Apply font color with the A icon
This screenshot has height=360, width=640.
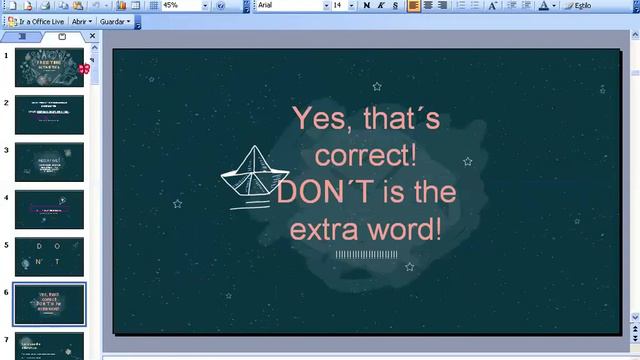click(x=543, y=5)
